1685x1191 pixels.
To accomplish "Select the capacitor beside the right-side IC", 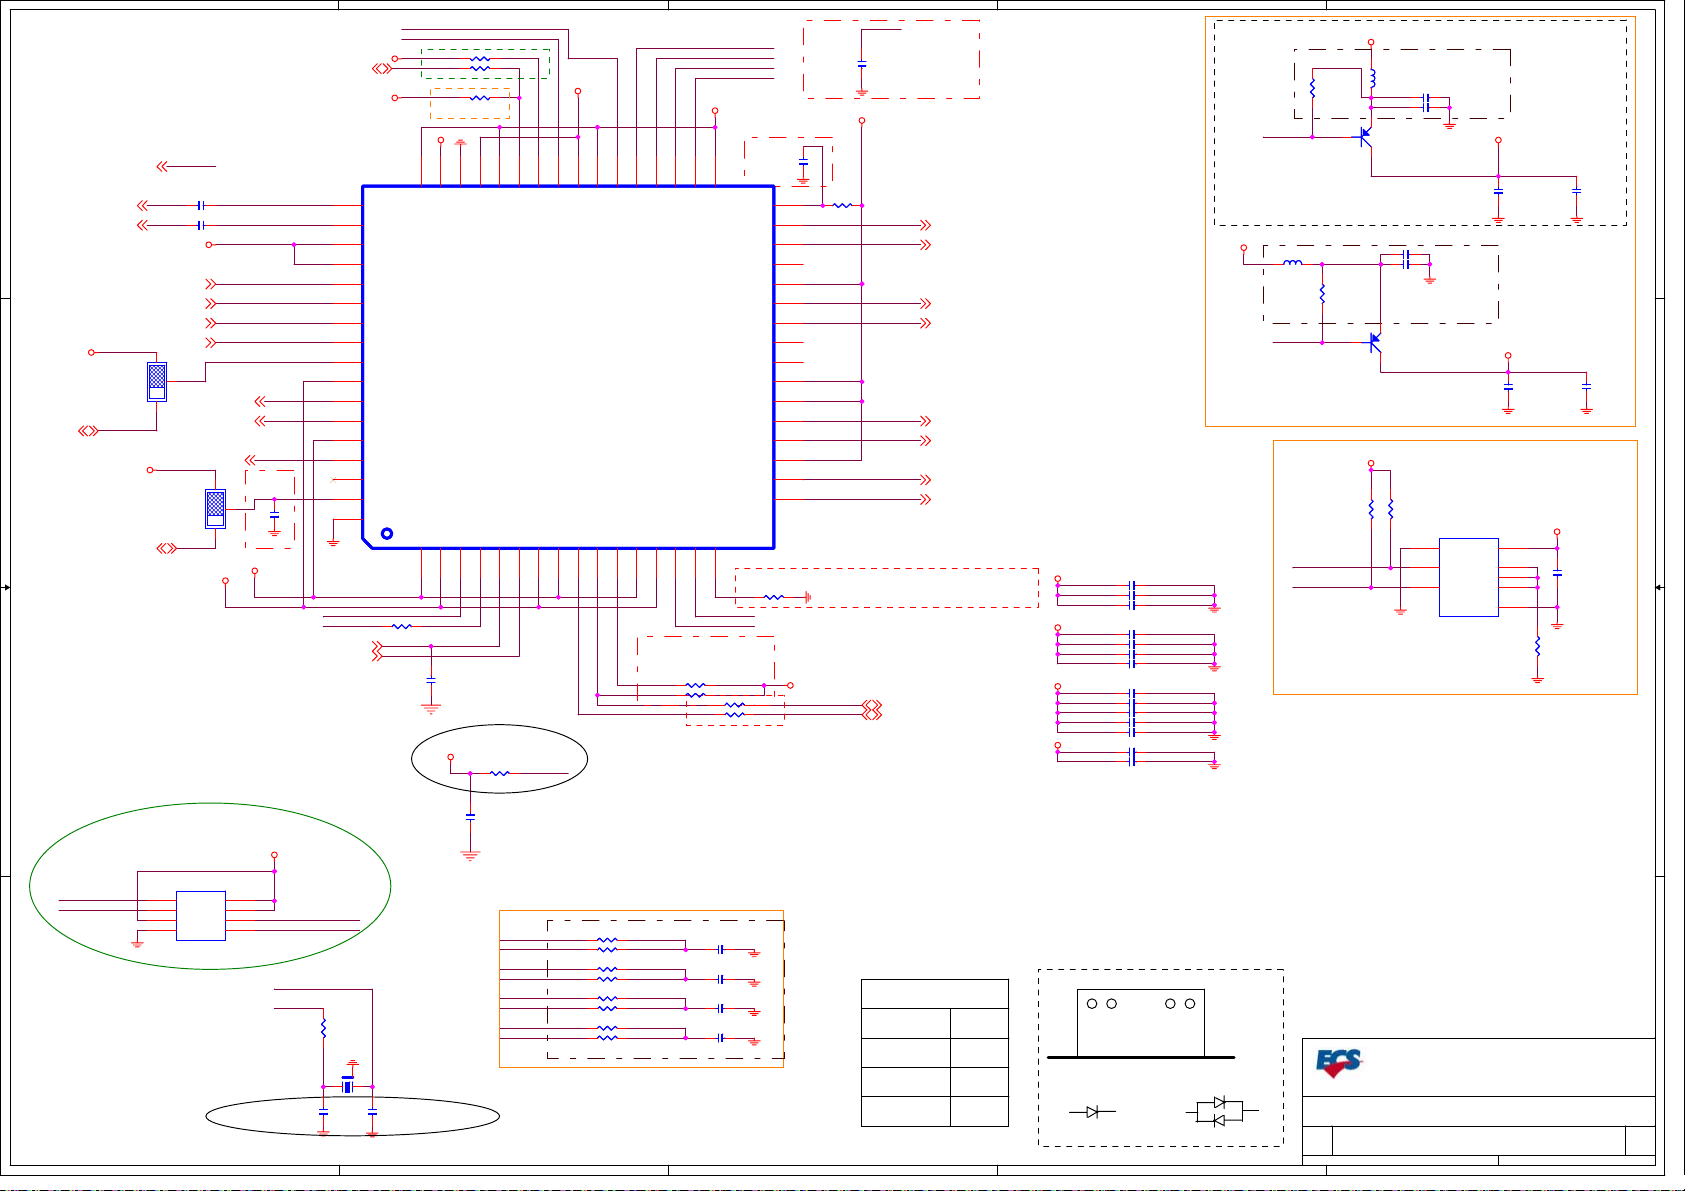I will (x=1557, y=574).
